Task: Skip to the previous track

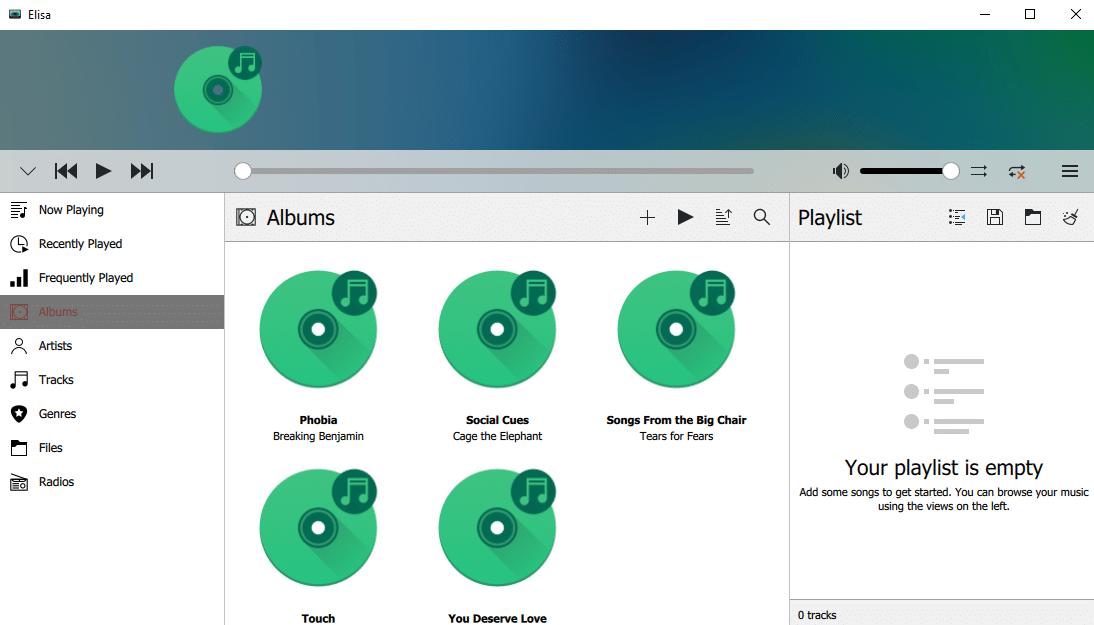Action: pos(66,171)
